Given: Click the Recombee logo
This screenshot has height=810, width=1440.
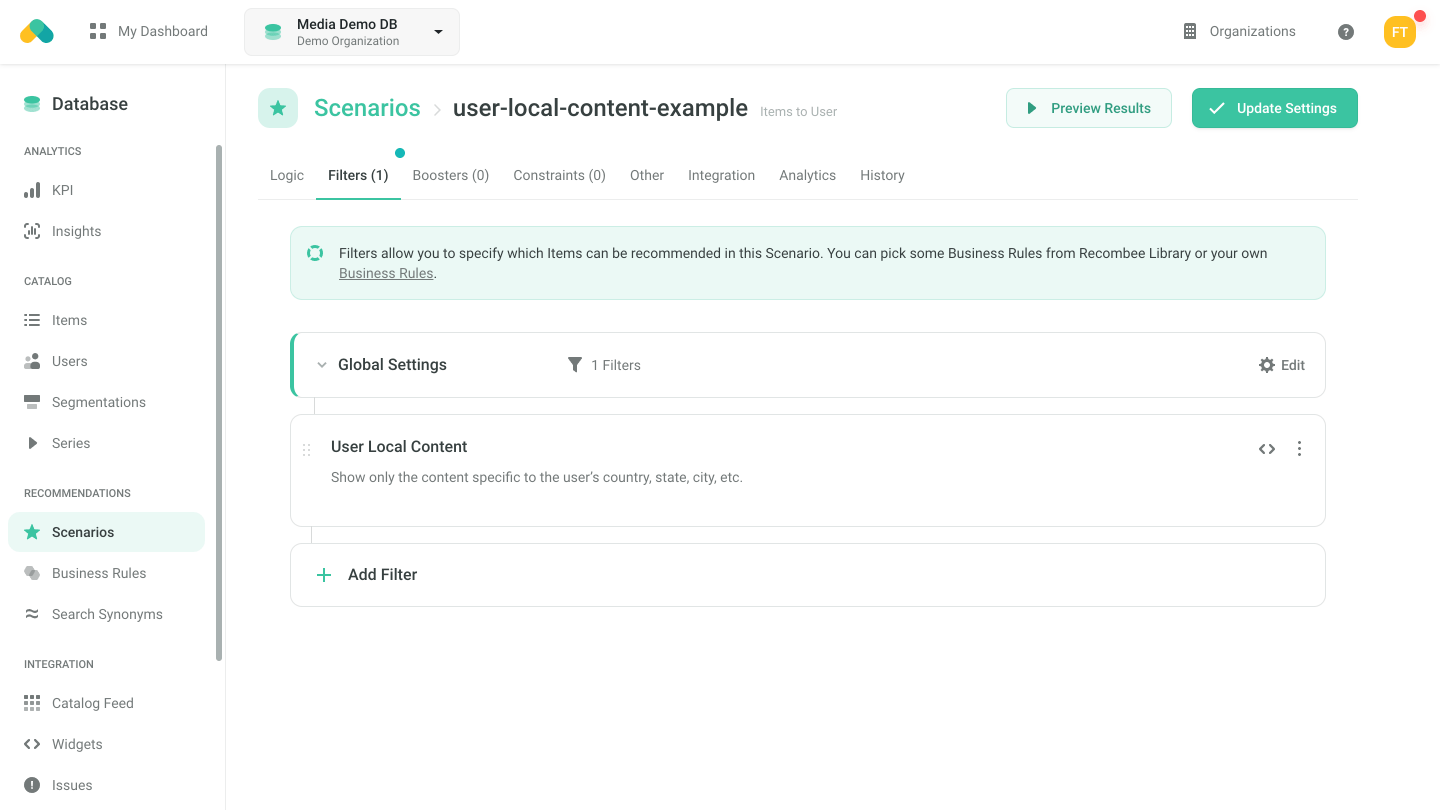Looking at the screenshot, I should click(37, 30).
